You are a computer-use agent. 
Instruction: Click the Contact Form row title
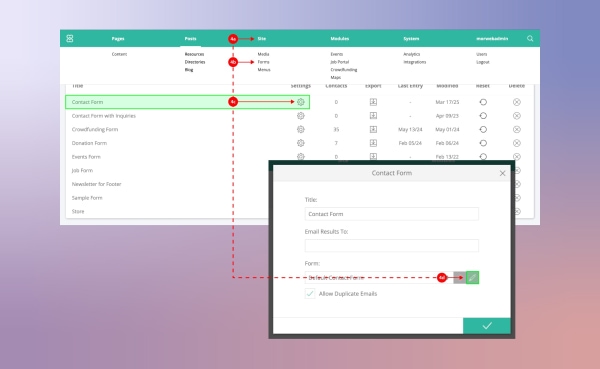pos(87,102)
